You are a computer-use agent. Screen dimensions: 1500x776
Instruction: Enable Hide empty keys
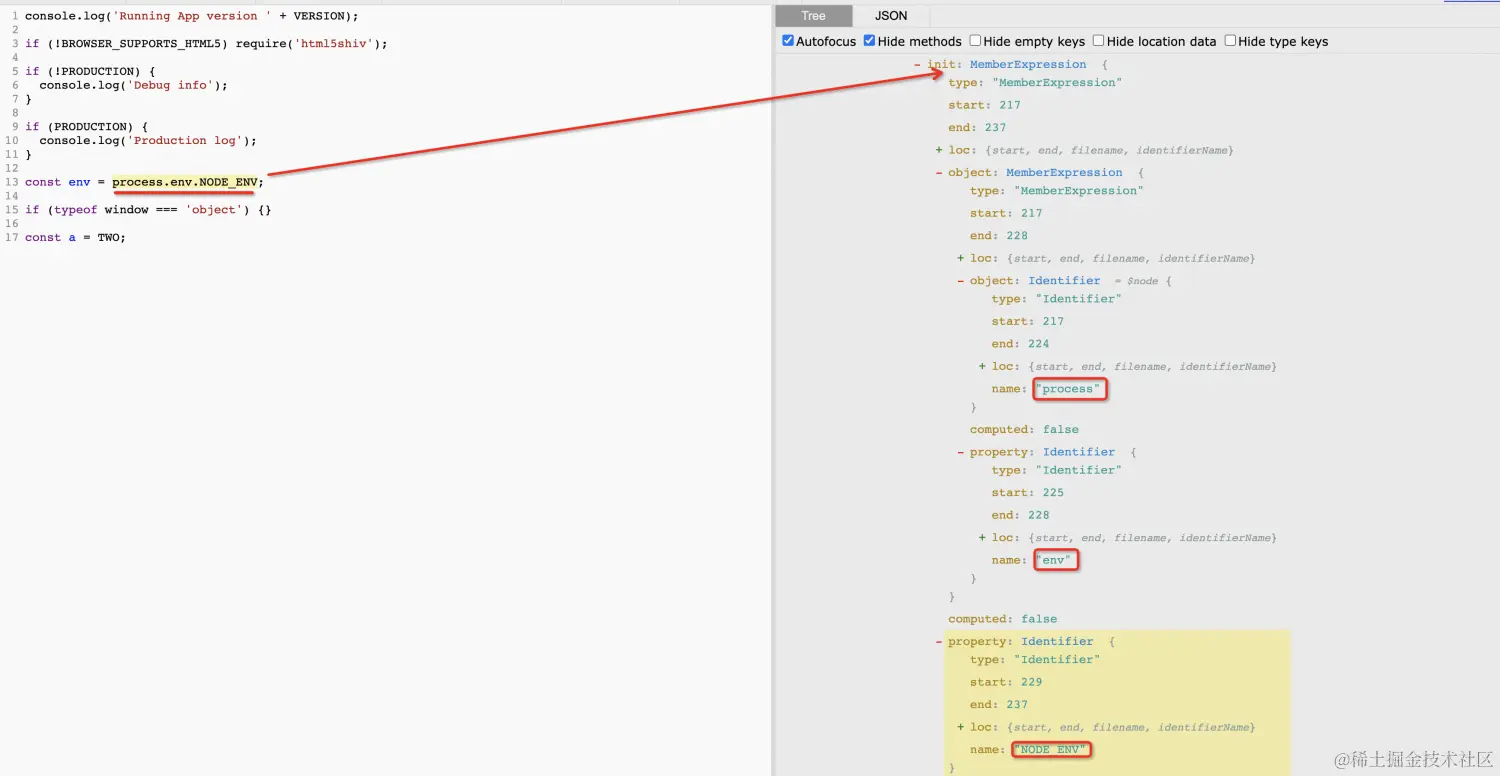point(975,41)
